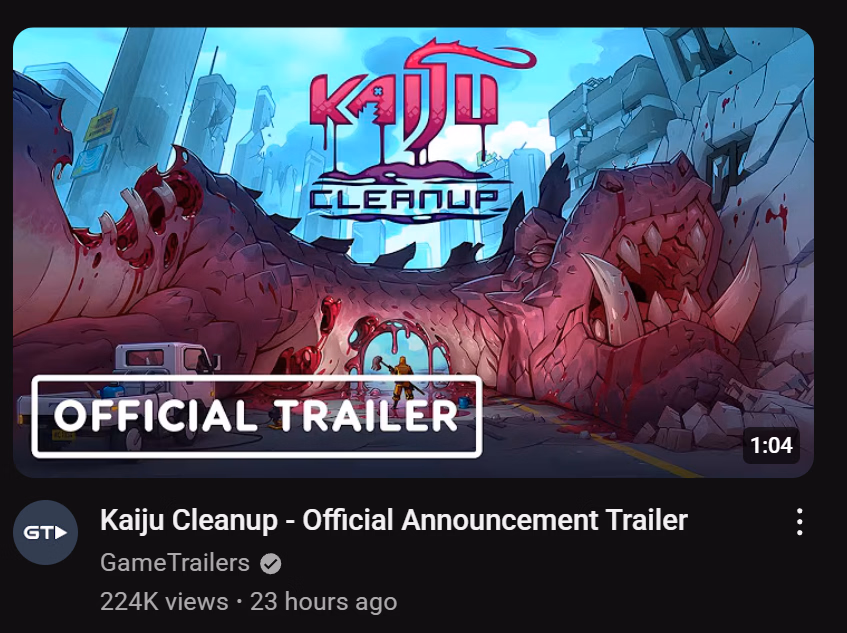Click the CLEANUP wordmark under the Kaiju logo
Image resolution: width=847 pixels, height=633 pixels.
404,198
